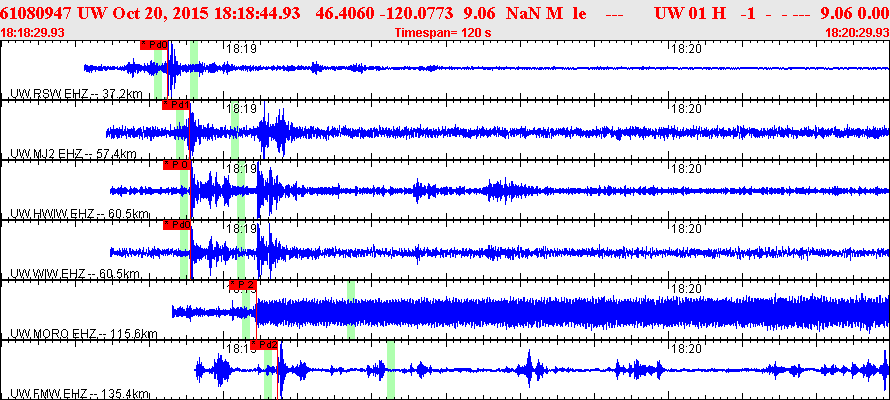Click the second green phase bar on WIW trace

pyautogui.click(x=241, y=249)
